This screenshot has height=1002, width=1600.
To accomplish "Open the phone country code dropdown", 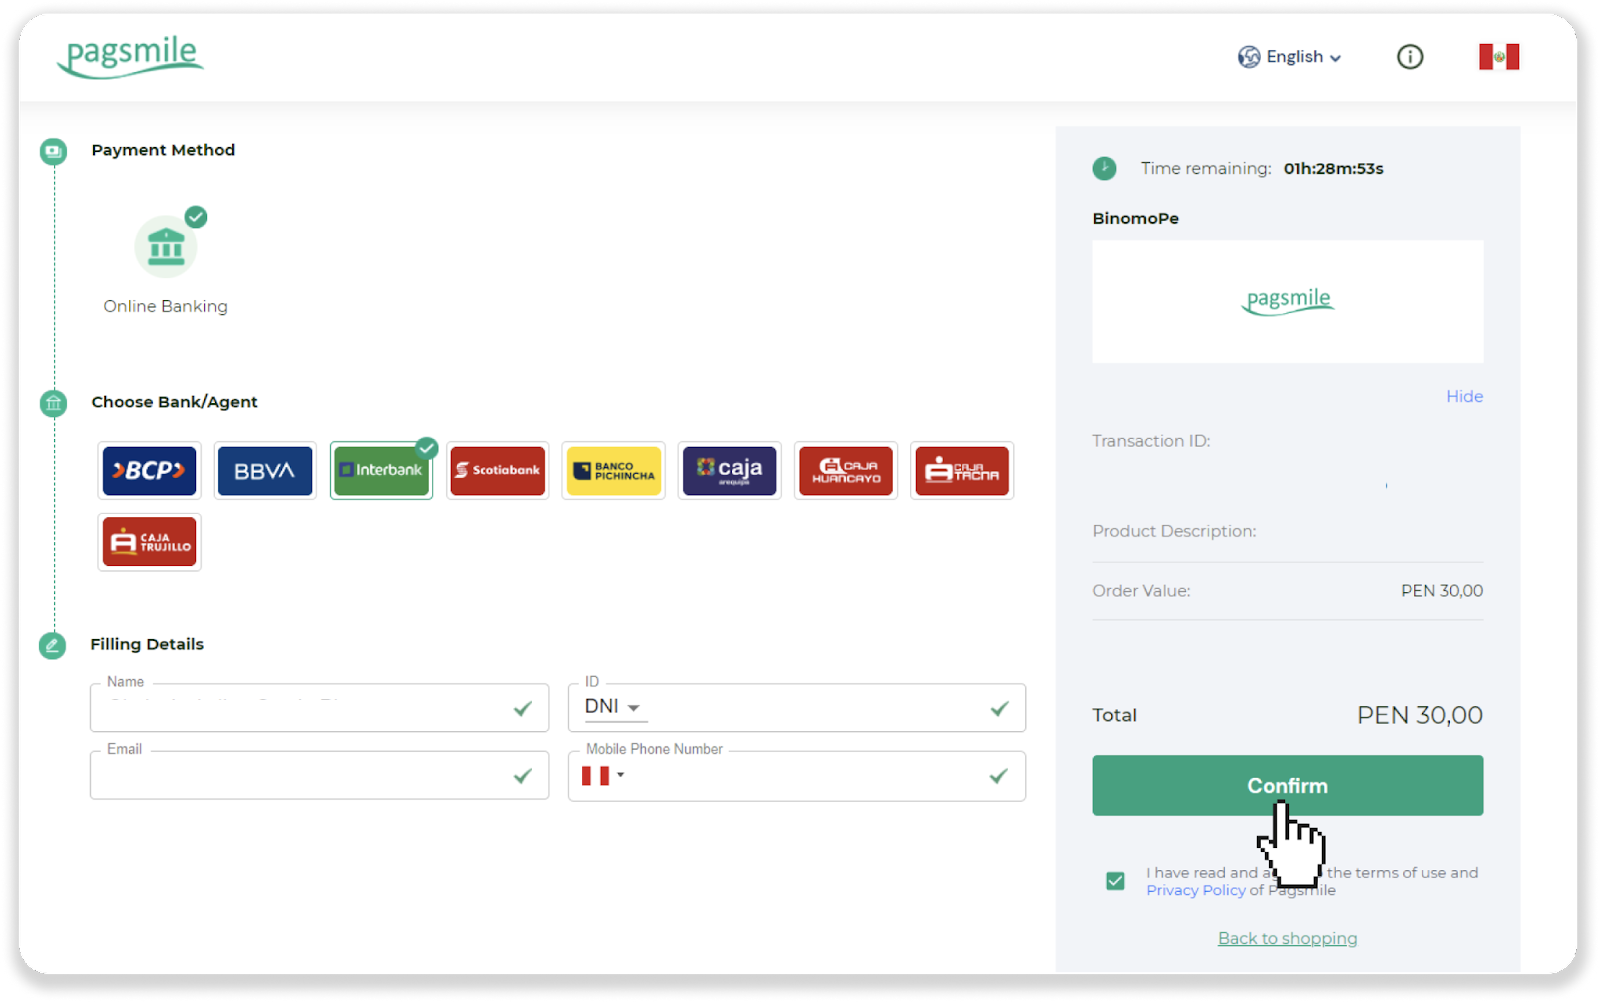I will 602,776.
